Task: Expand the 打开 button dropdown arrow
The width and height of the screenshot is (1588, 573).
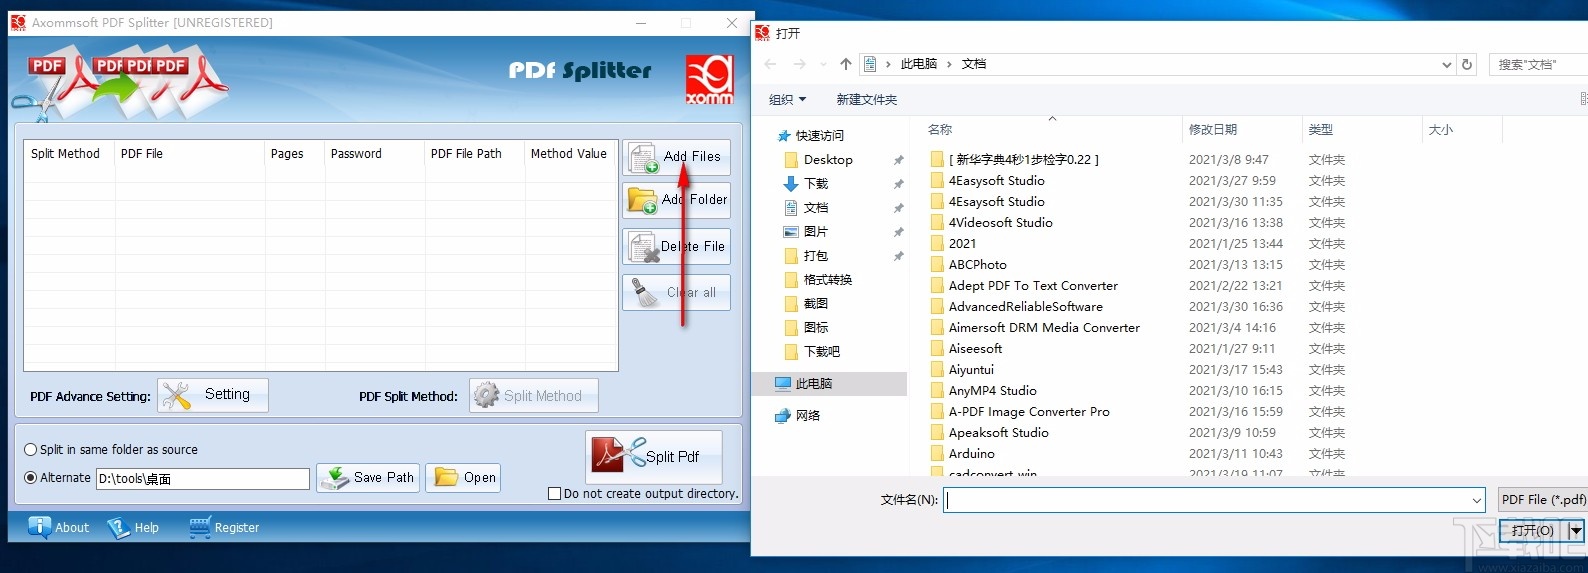Action: [1577, 531]
